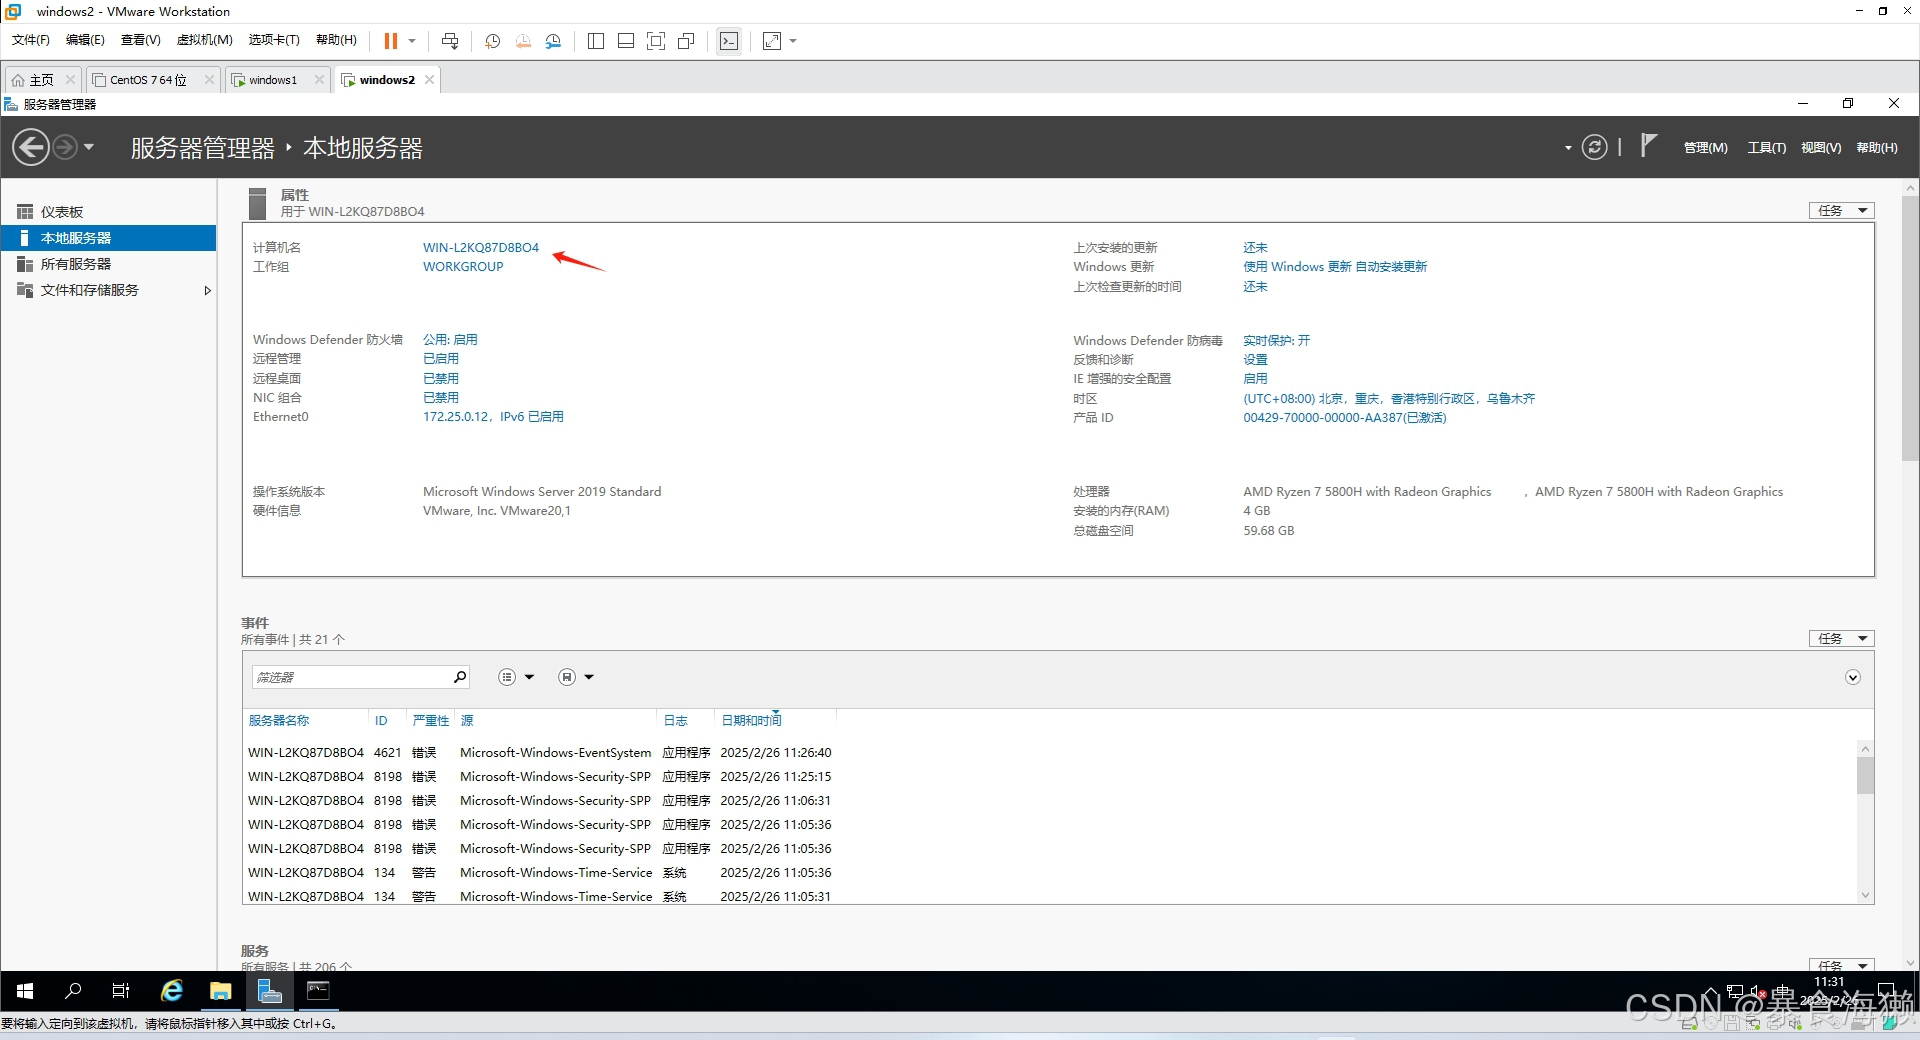
Task: Open the 任务 dropdown in the 事件 section
Action: coord(1841,639)
